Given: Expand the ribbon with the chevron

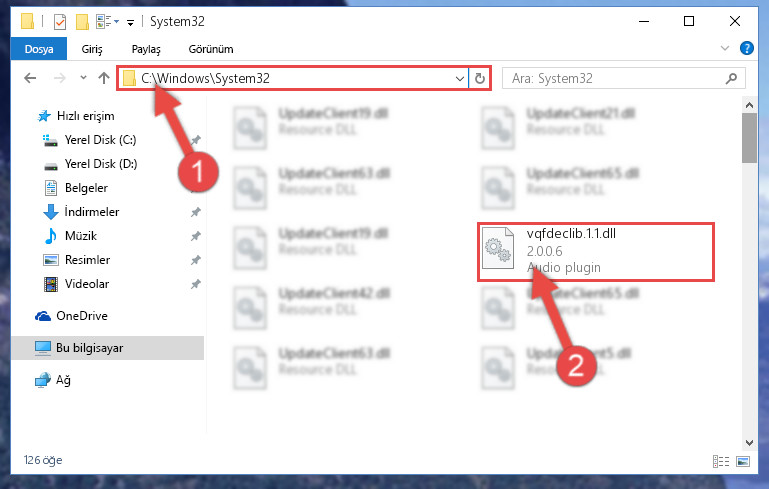Looking at the screenshot, I should tap(724, 48).
